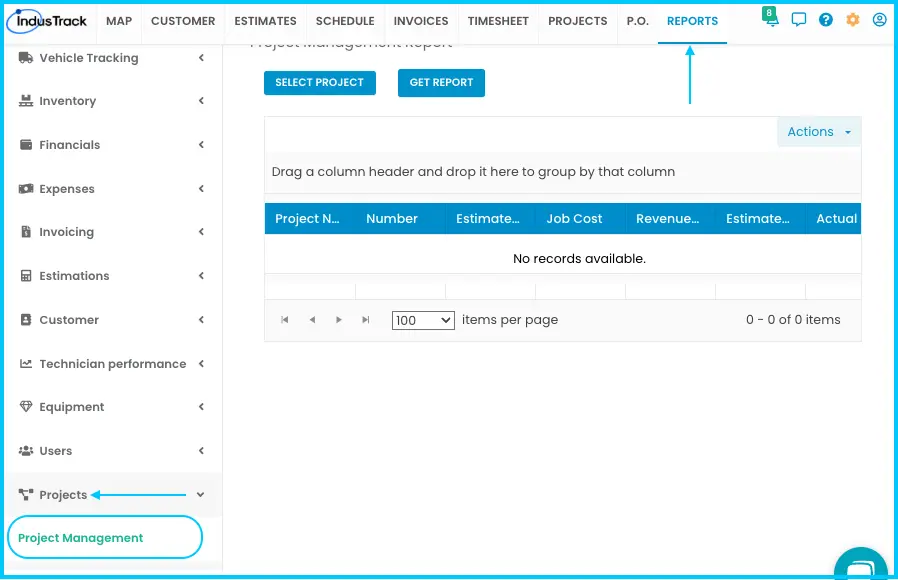Screen dimensions: 898x580
Task: Click the Invoicing document icon
Action: tap(26, 232)
